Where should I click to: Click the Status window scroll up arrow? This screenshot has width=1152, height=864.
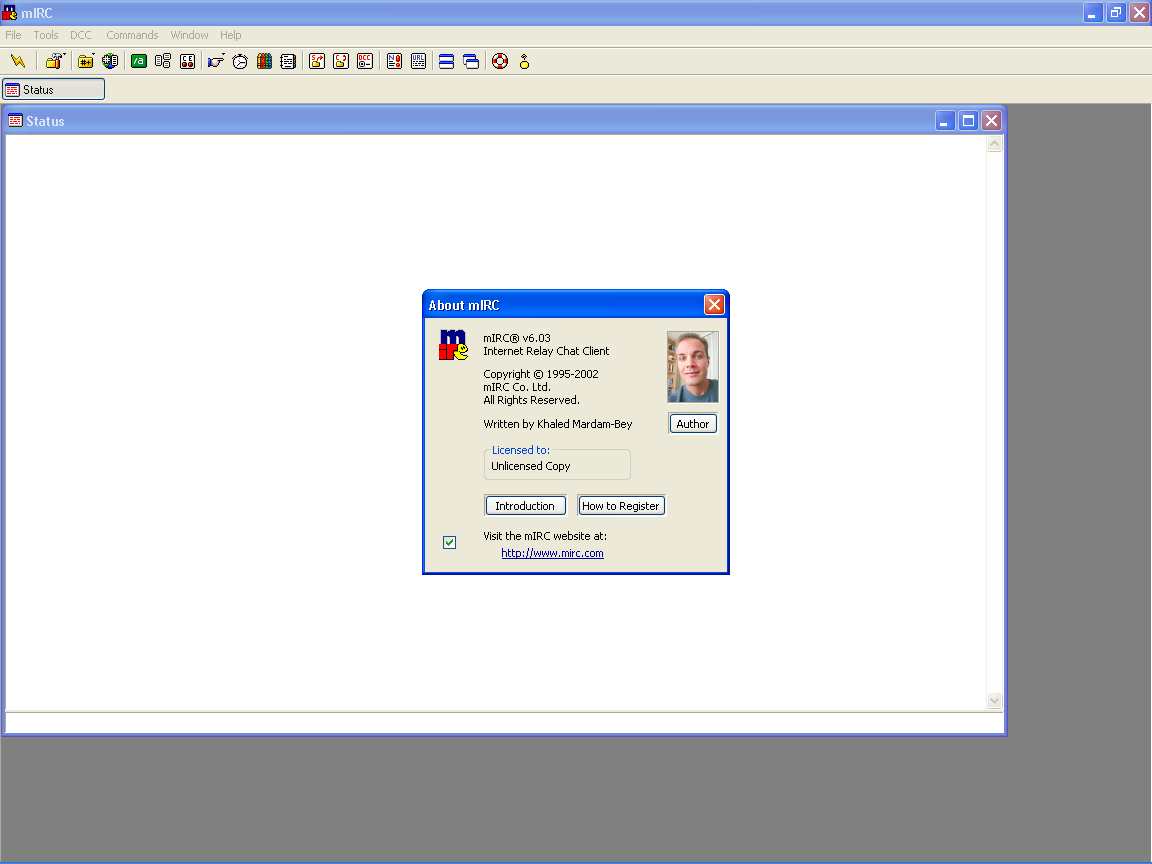[994, 144]
